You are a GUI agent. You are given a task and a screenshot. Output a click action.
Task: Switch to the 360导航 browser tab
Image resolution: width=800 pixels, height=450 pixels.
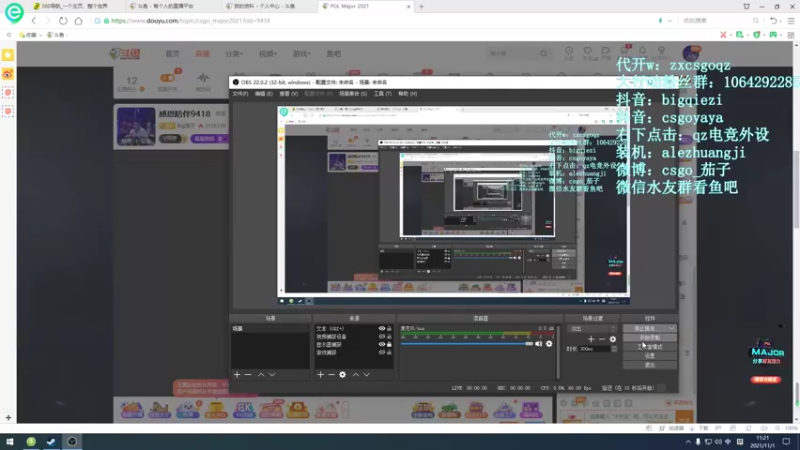point(74,7)
